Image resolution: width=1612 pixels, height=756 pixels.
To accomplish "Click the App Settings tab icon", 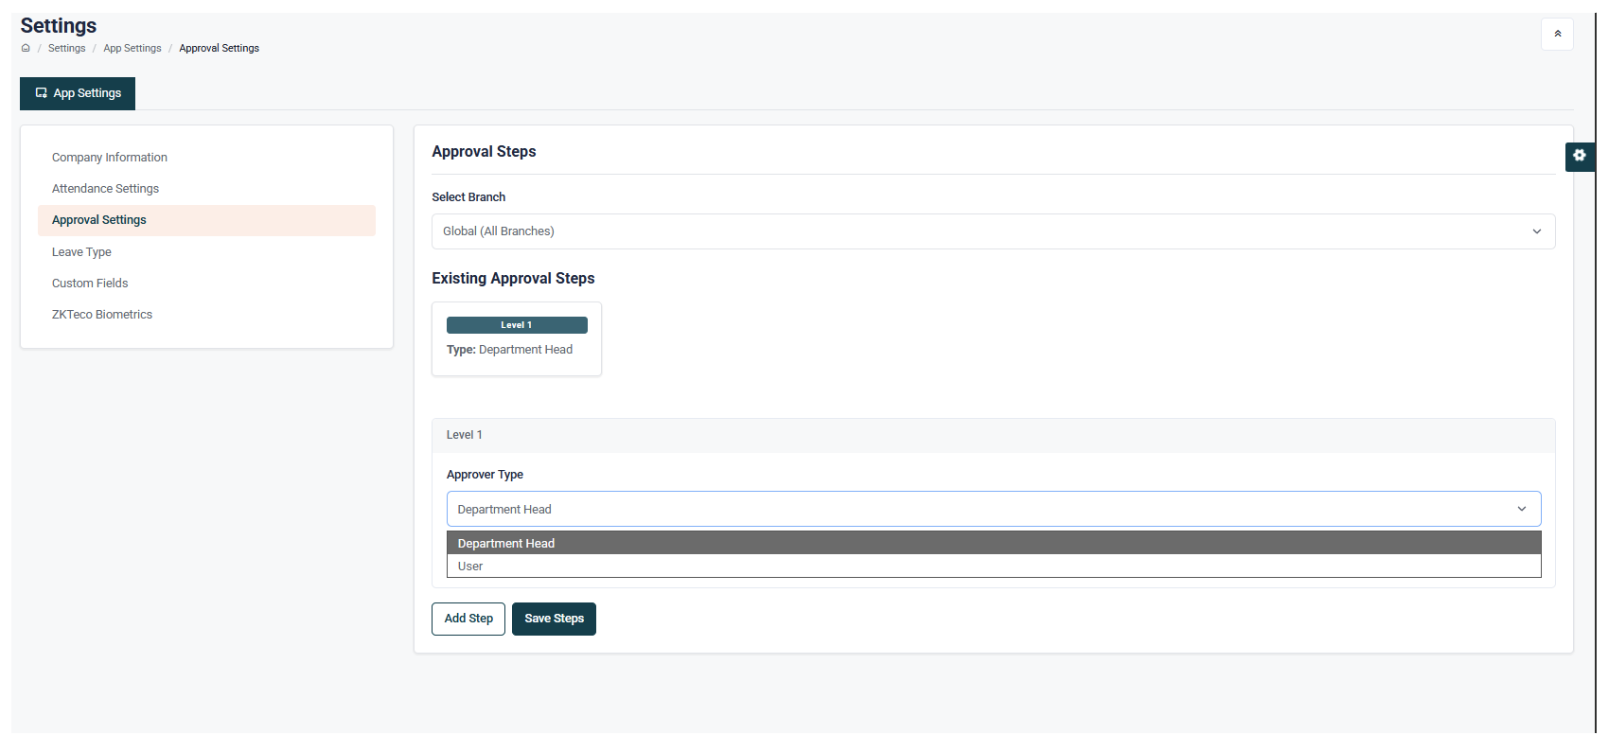I will (42, 93).
